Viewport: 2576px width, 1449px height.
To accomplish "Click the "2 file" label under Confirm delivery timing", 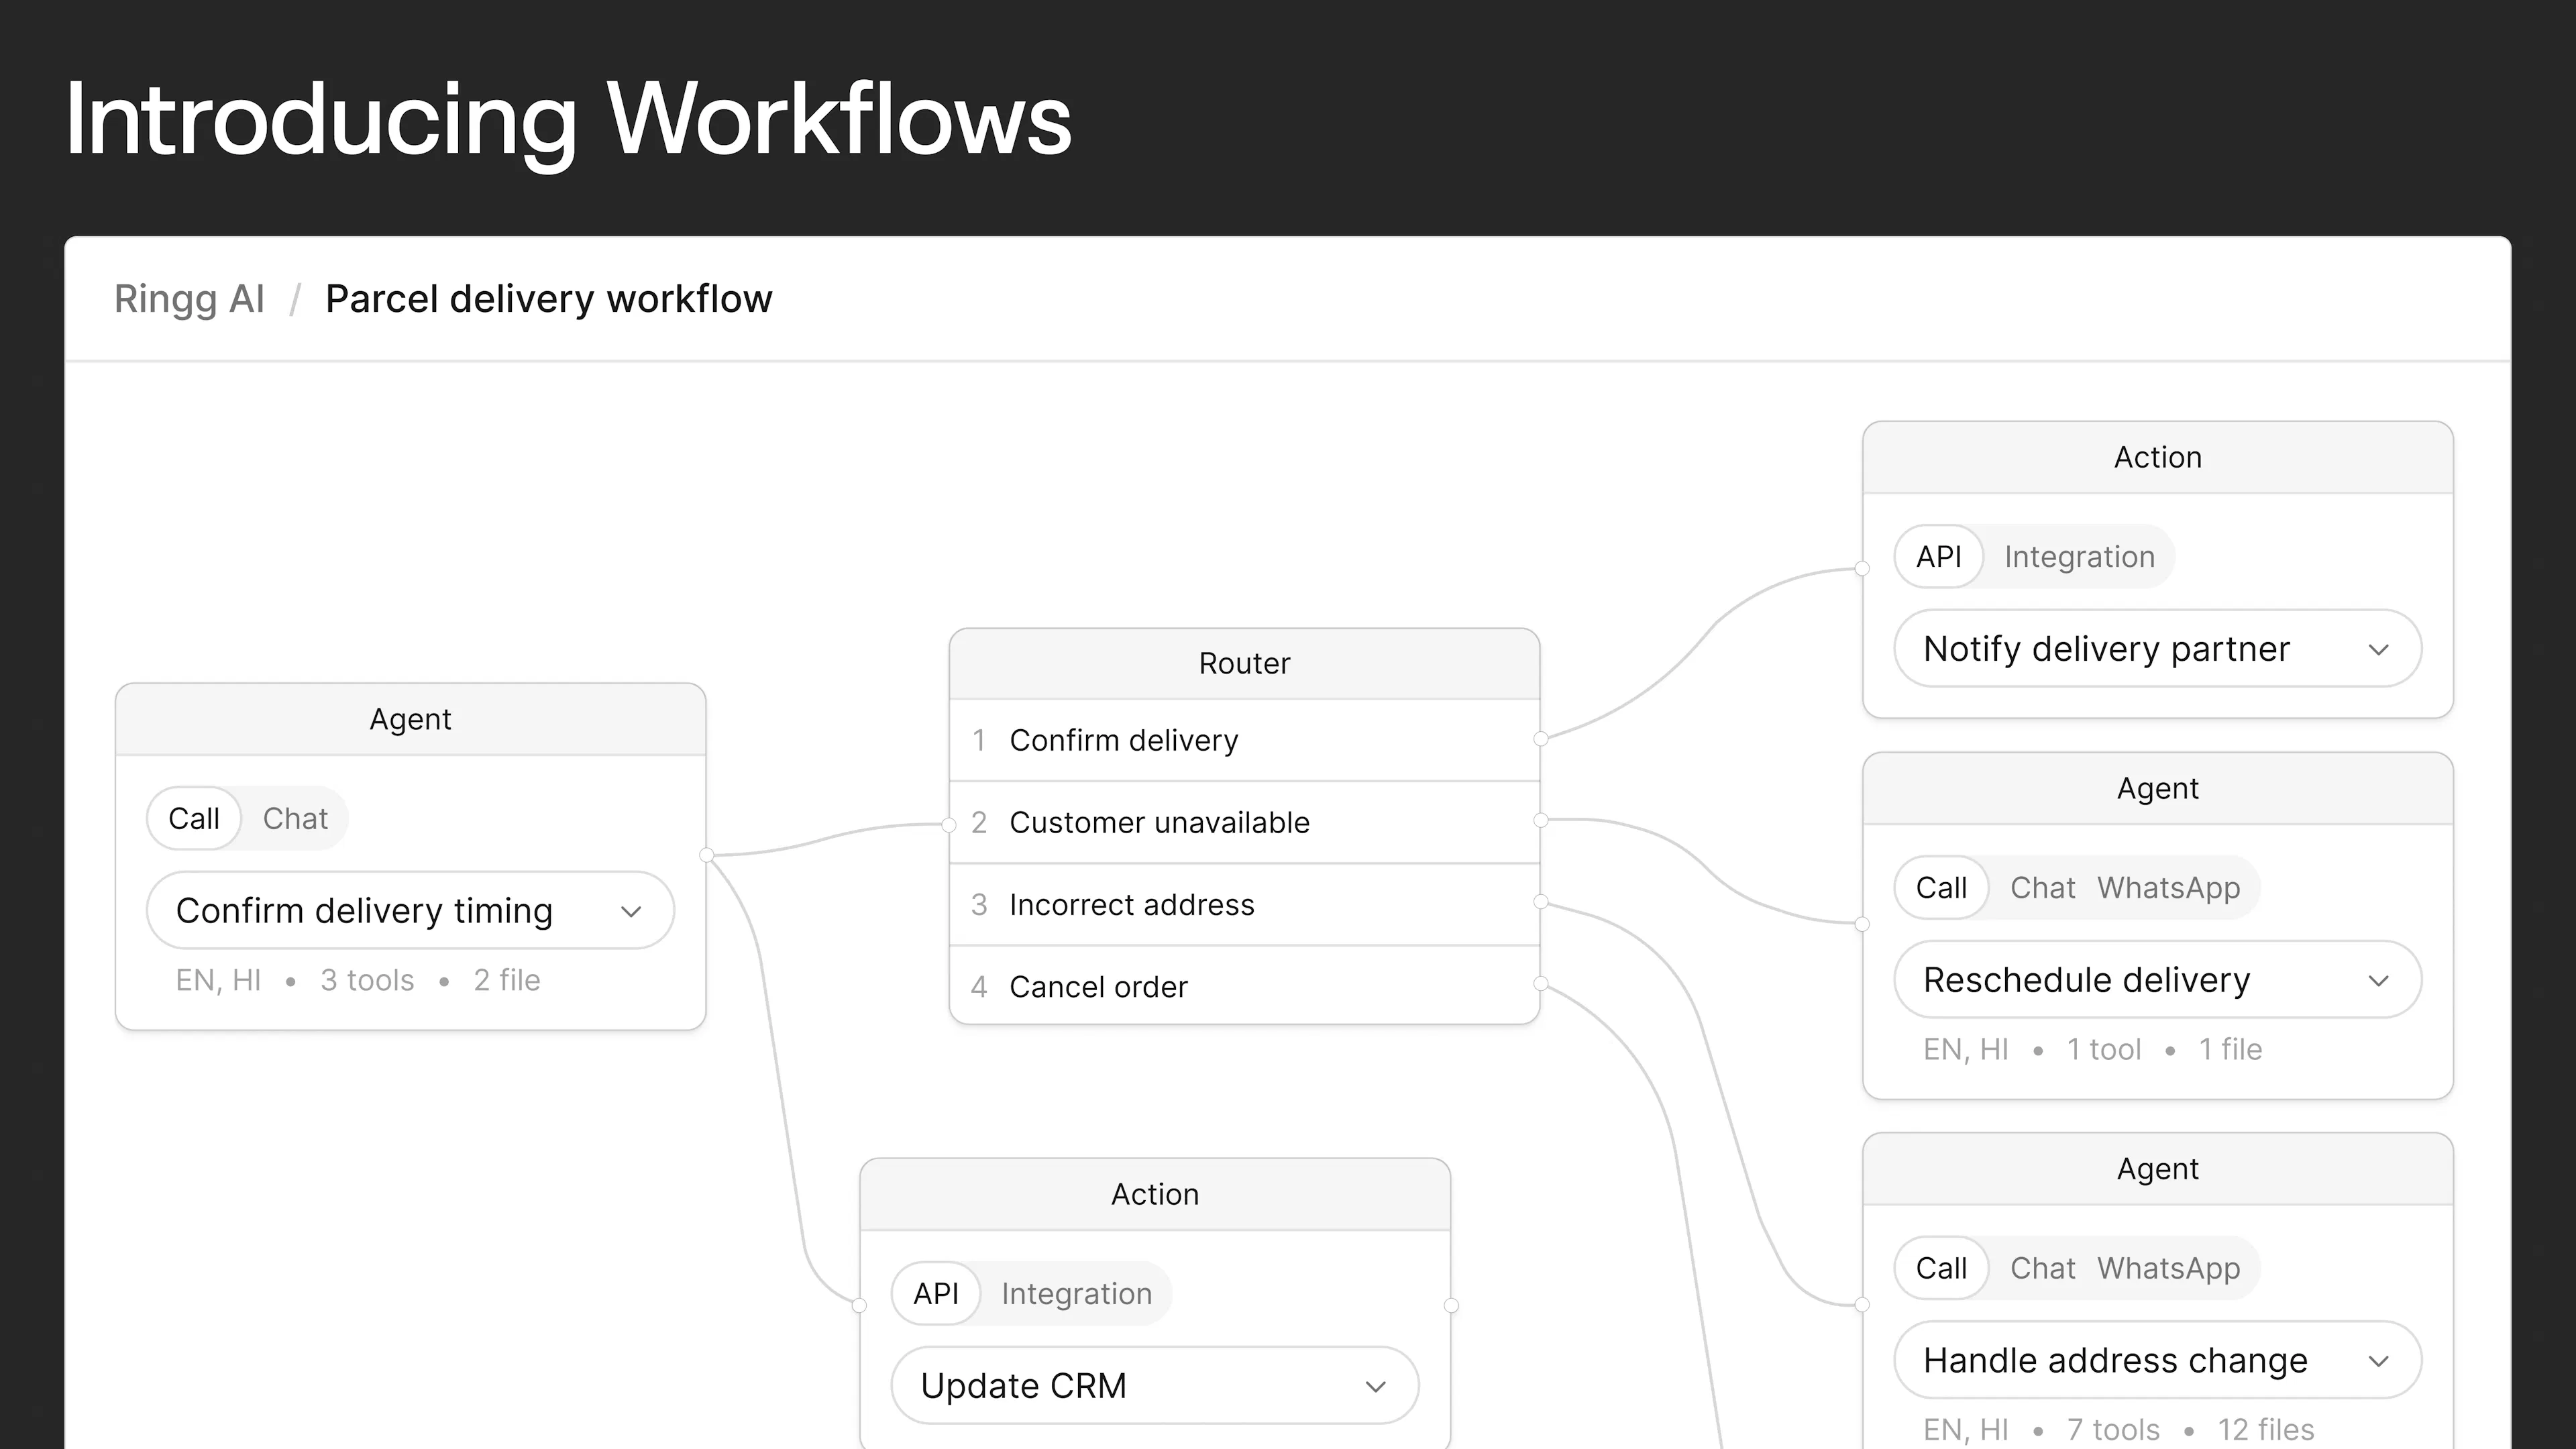I will [507, 980].
